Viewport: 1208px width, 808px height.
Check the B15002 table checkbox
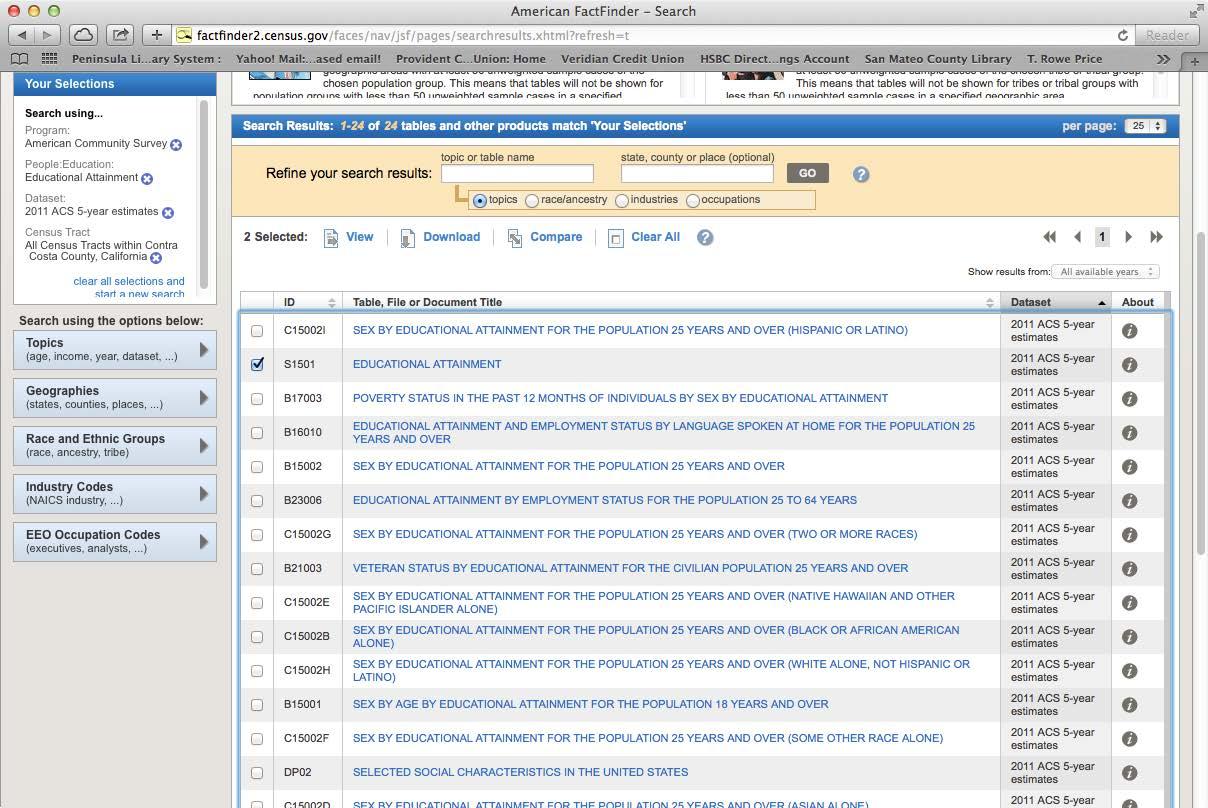pos(257,467)
